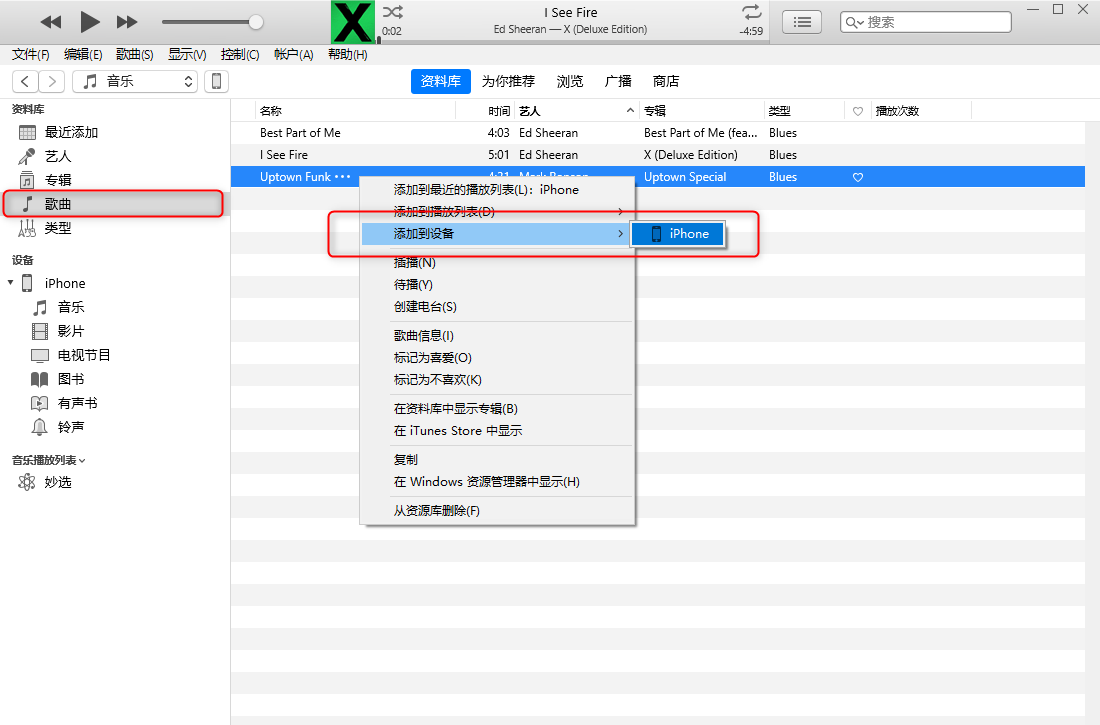This screenshot has height=725, width=1100.
Task: Choose iPhone in the 添加到设备 submenu
Action: point(678,234)
